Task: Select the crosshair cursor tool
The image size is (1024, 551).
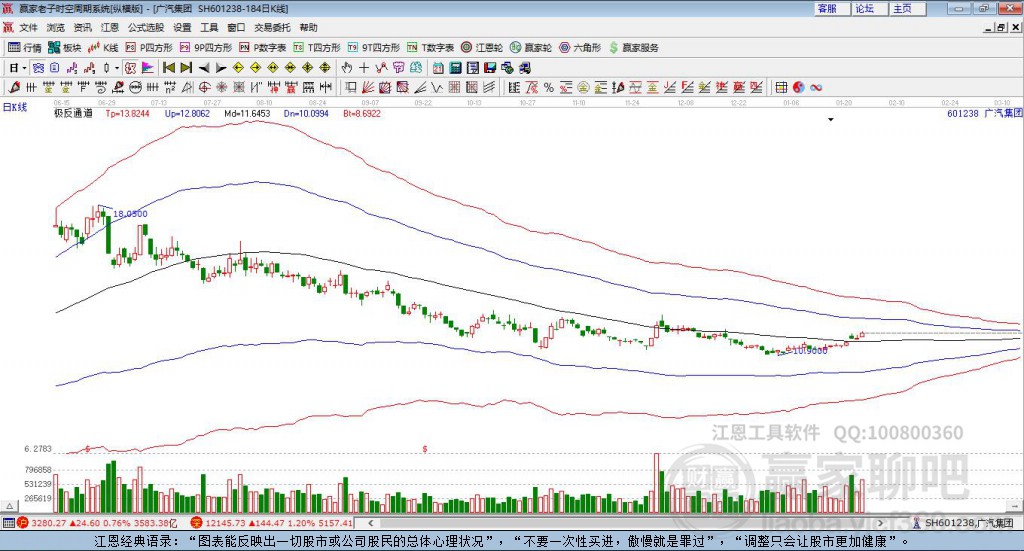Action: 365,68
